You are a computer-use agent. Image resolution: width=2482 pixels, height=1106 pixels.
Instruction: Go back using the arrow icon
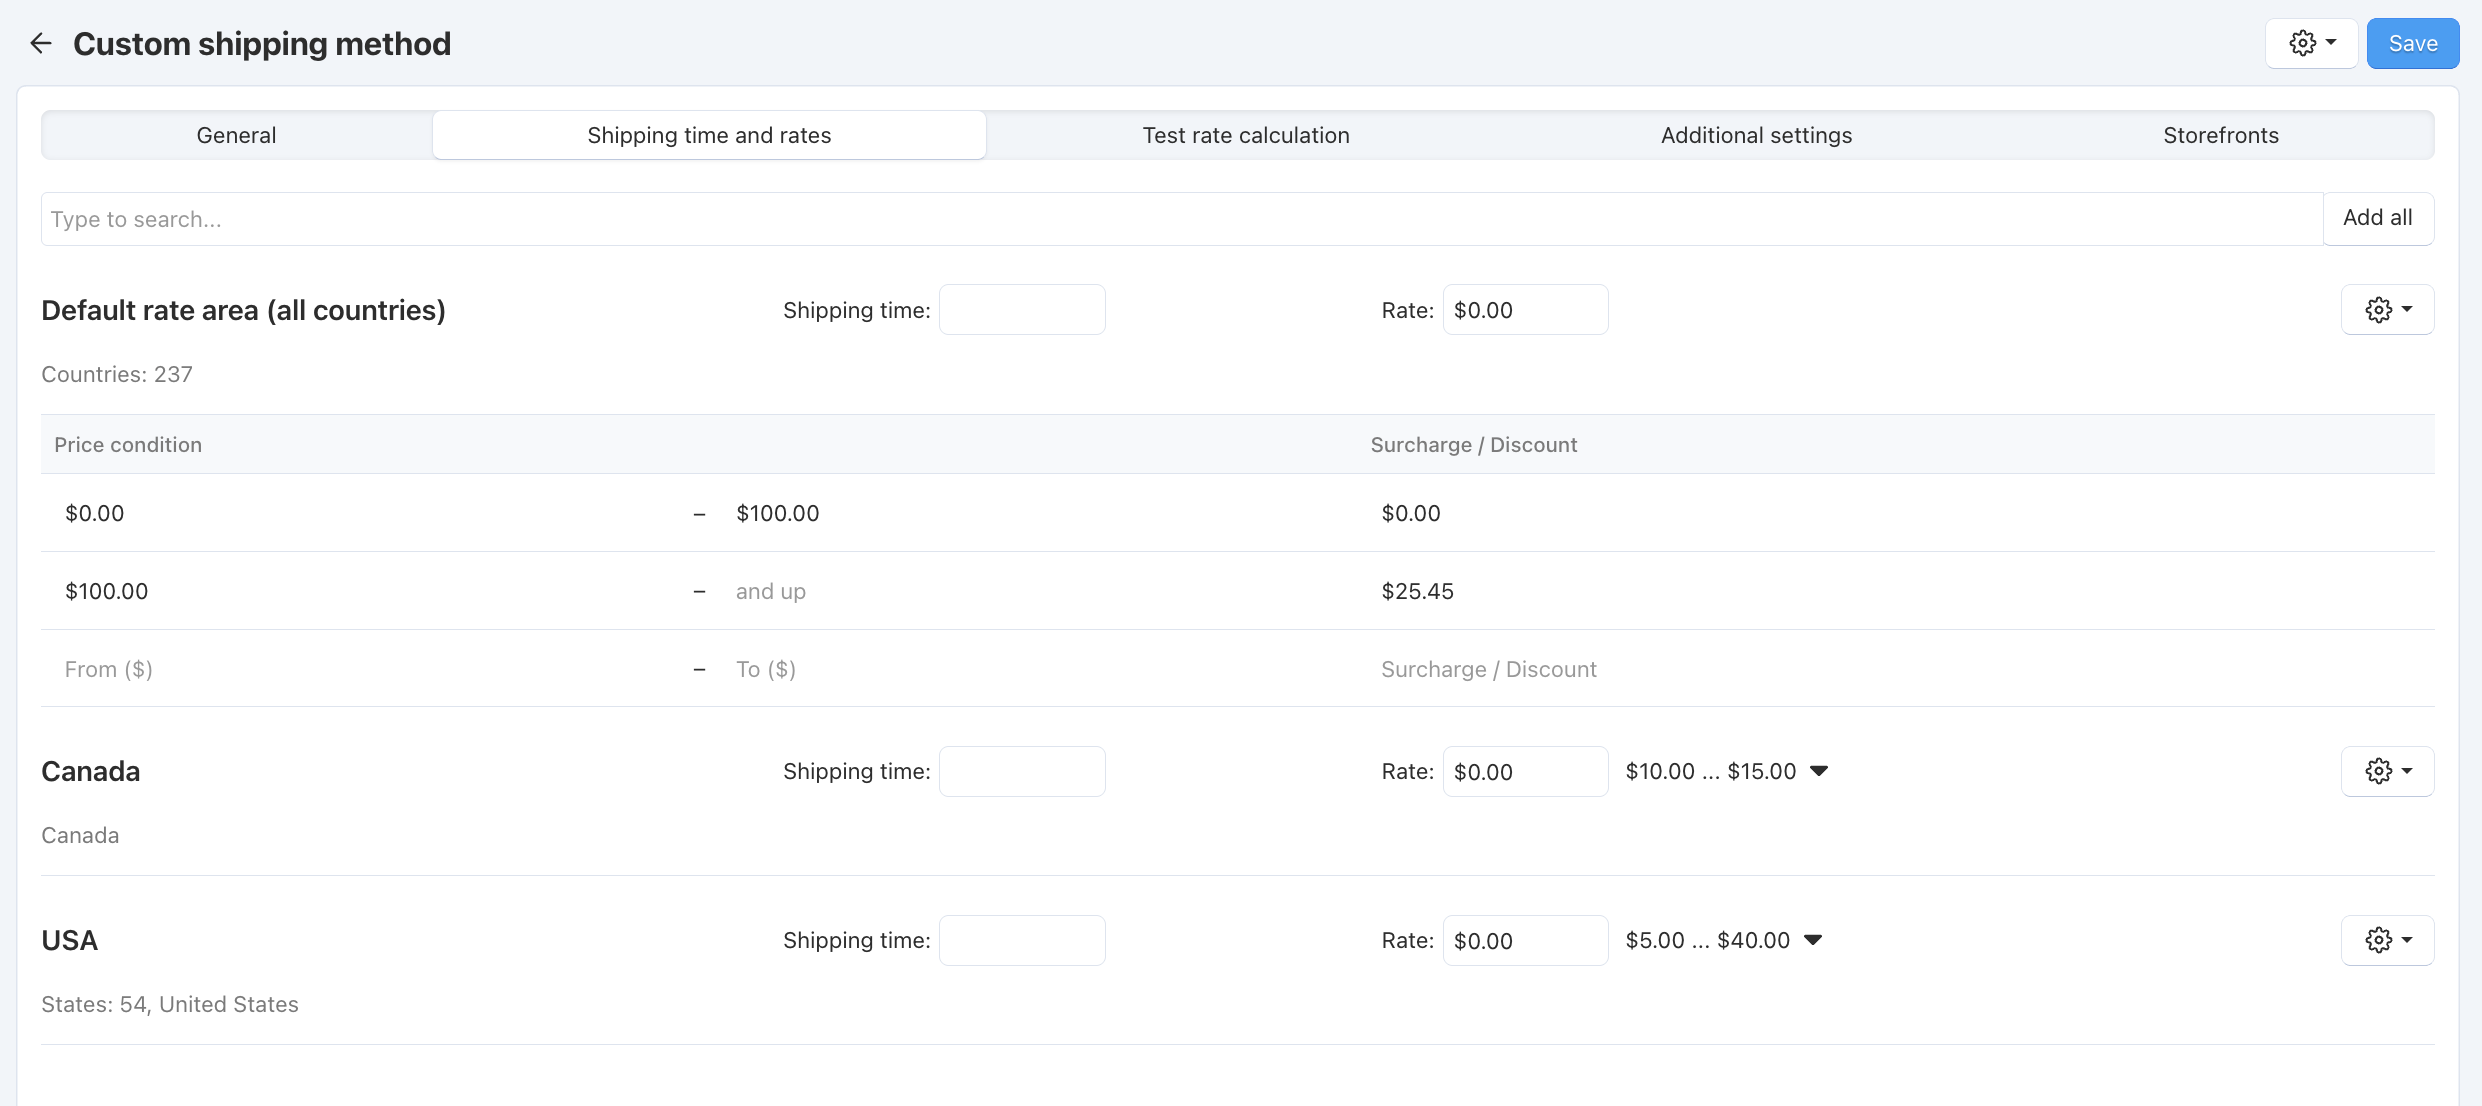point(40,43)
